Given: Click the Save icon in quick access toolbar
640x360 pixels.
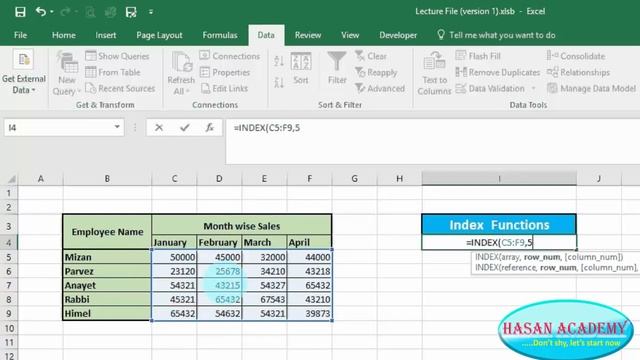Looking at the screenshot, I should pos(20,12).
